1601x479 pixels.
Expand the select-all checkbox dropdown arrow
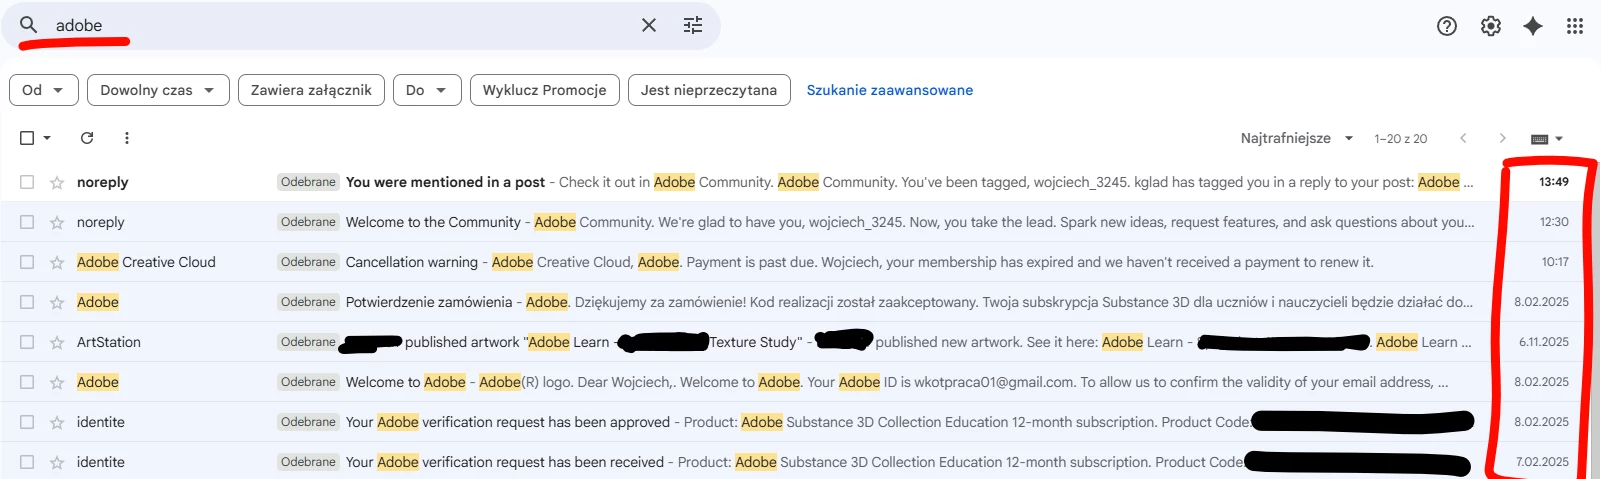click(47, 138)
